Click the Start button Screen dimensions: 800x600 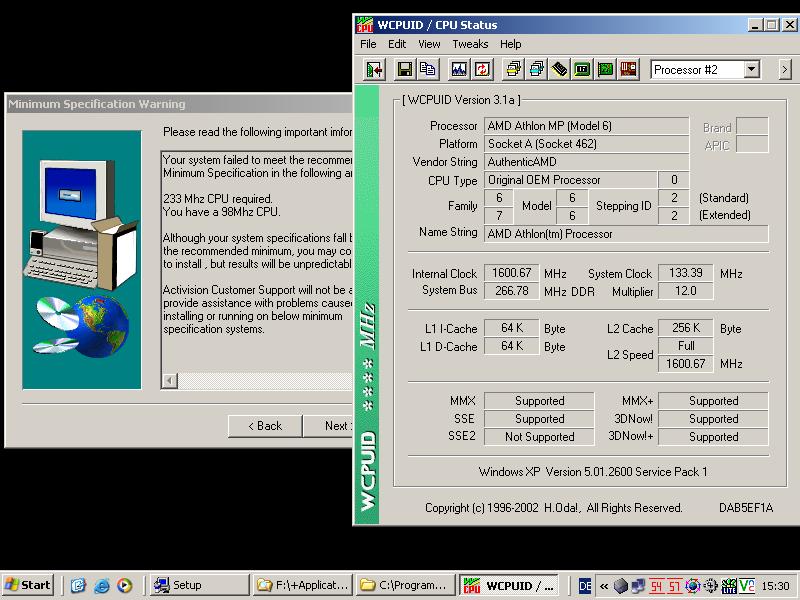pyautogui.click(x=28, y=586)
